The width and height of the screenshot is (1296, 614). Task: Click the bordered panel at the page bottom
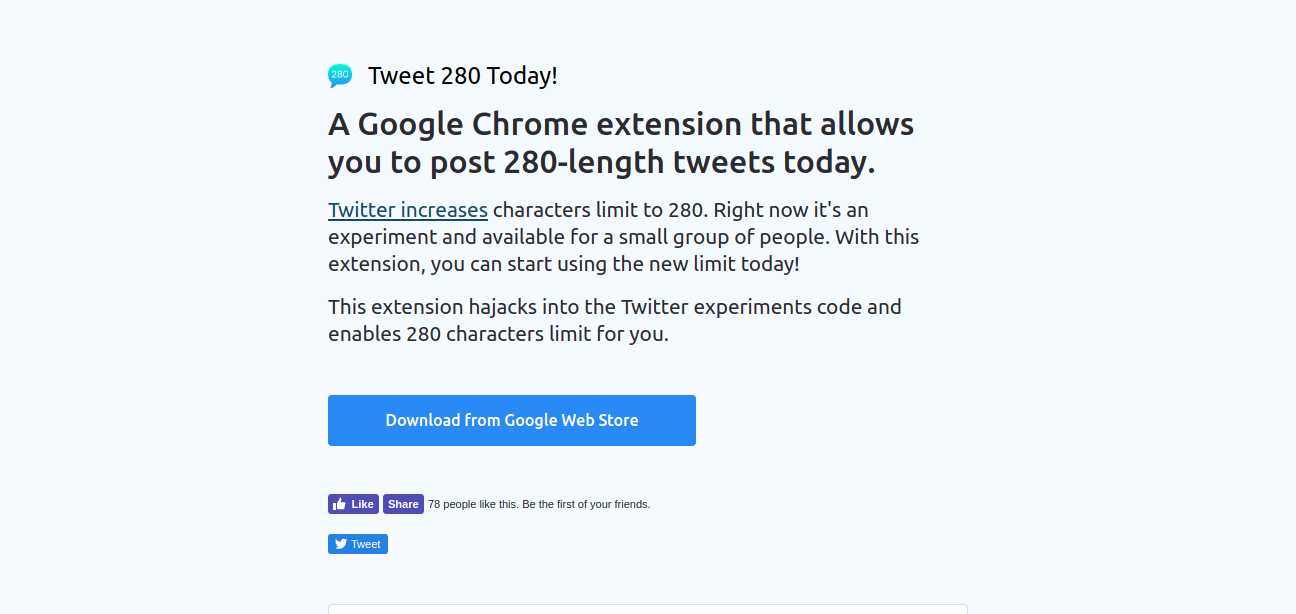(x=648, y=609)
